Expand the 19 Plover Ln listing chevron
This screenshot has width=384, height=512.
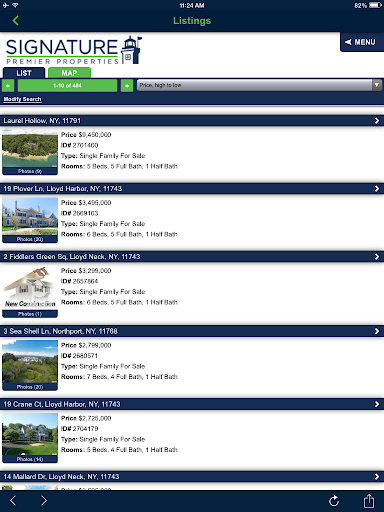(377, 189)
